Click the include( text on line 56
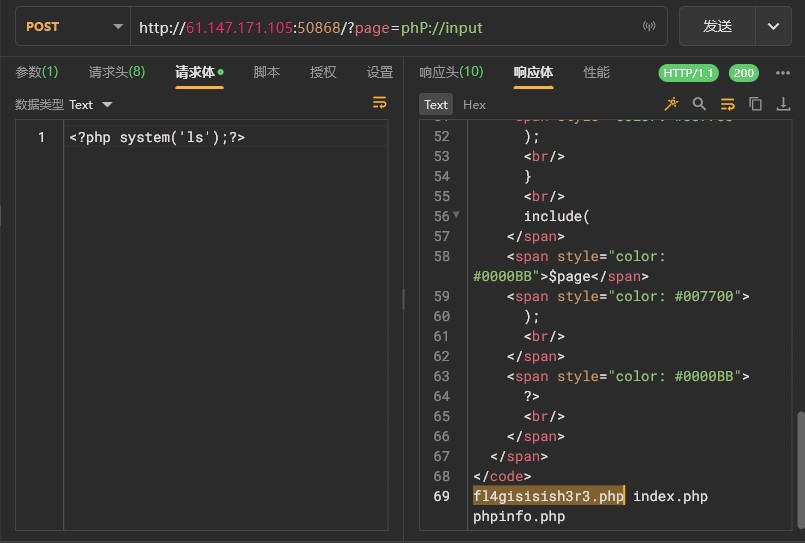The image size is (805, 543). tap(557, 216)
